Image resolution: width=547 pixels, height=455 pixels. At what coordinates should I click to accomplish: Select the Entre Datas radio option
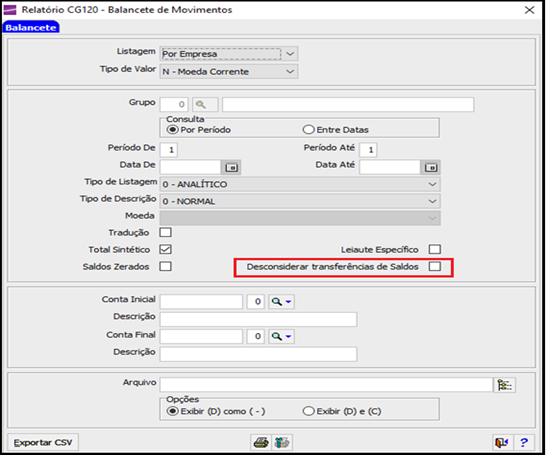tap(336, 130)
